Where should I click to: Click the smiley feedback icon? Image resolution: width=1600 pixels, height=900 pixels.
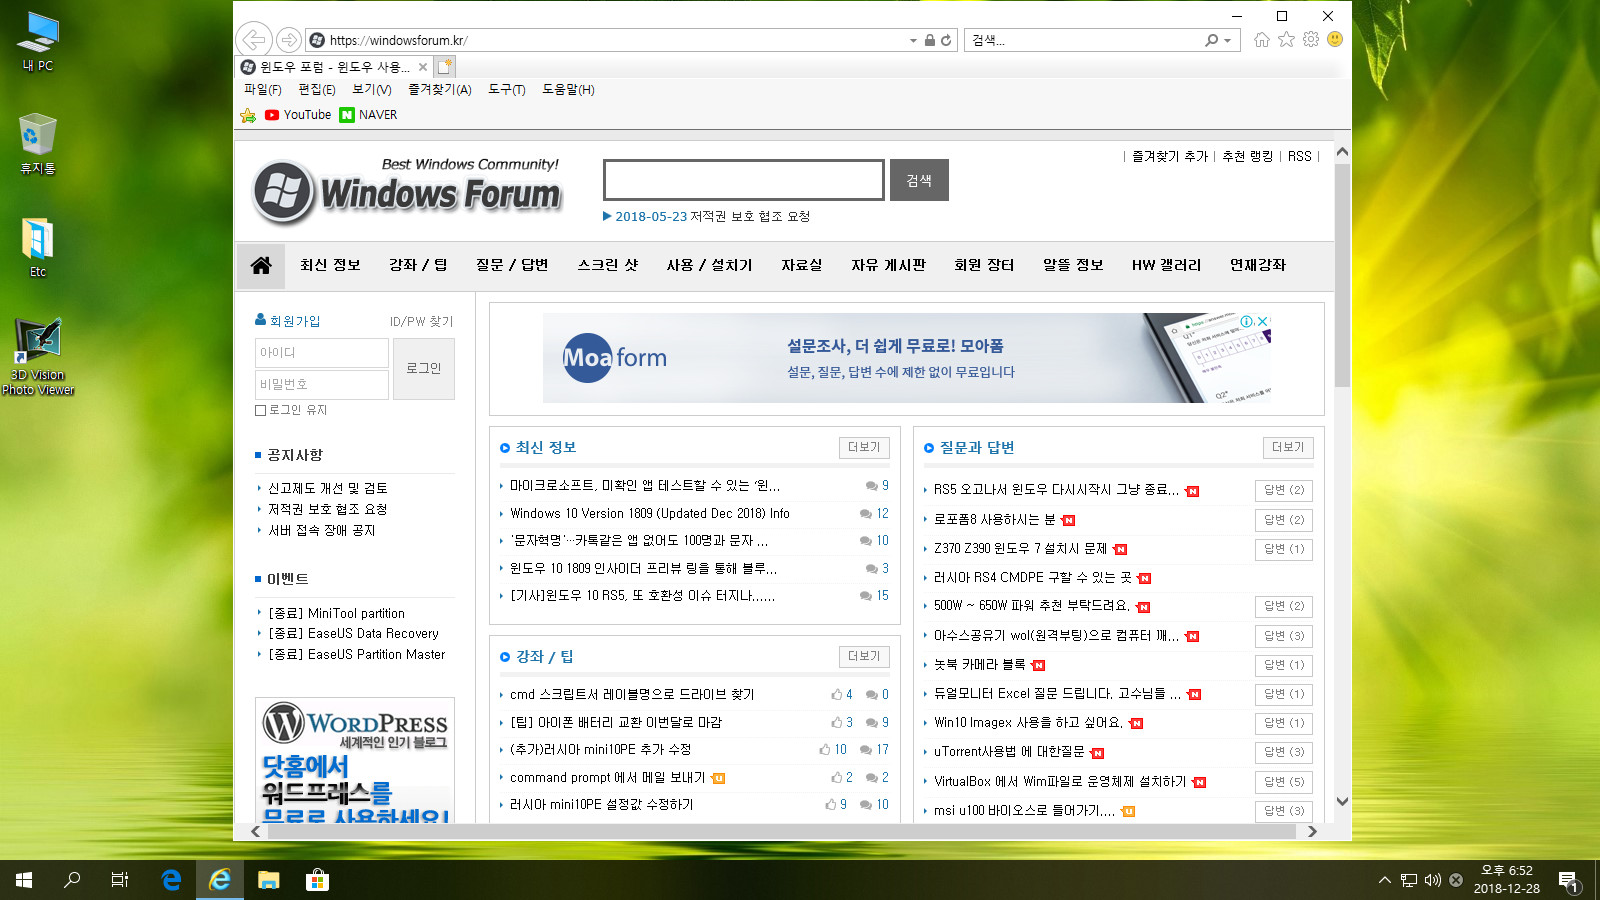(1335, 39)
